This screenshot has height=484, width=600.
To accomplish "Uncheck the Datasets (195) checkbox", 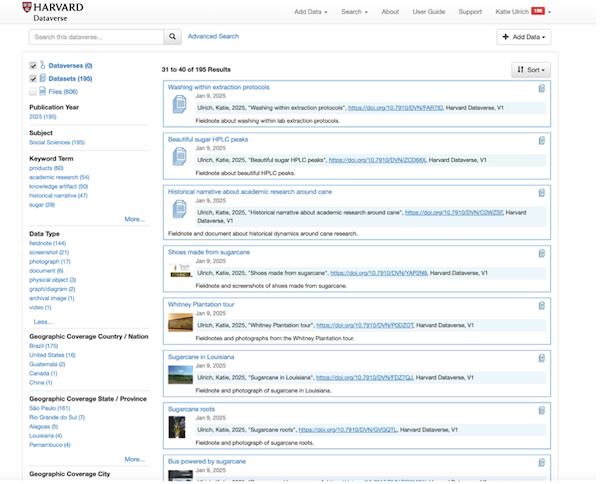I will [33, 78].
